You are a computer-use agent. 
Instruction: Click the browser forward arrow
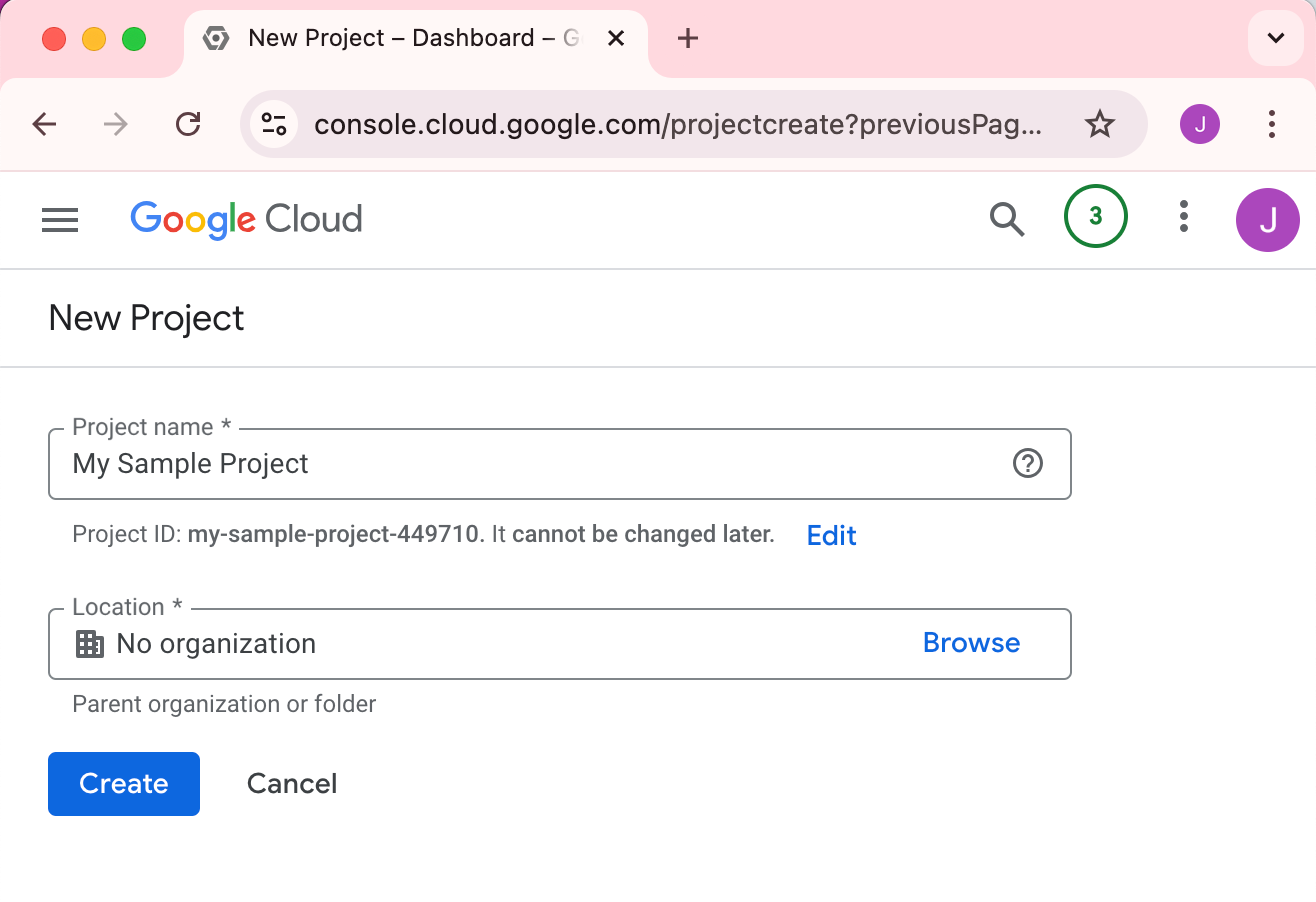point(116,124)
